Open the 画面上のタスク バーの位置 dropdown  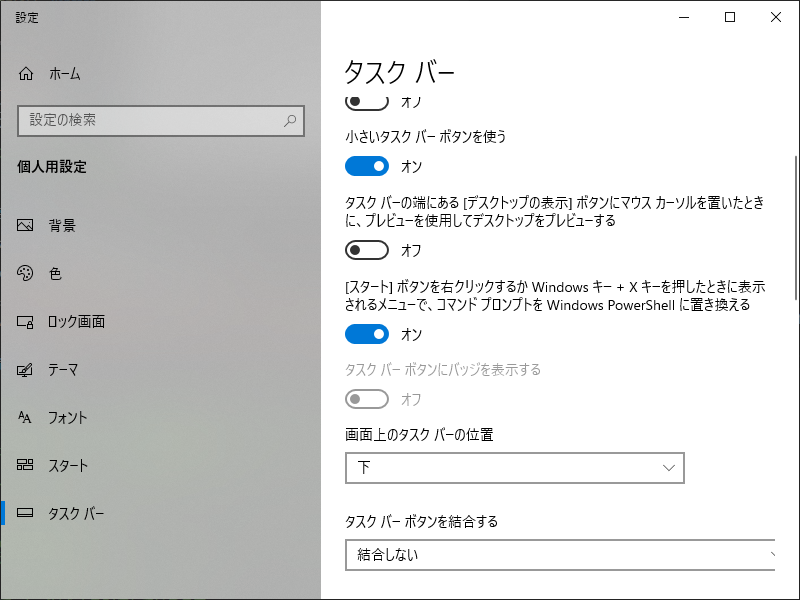(514, 468)
